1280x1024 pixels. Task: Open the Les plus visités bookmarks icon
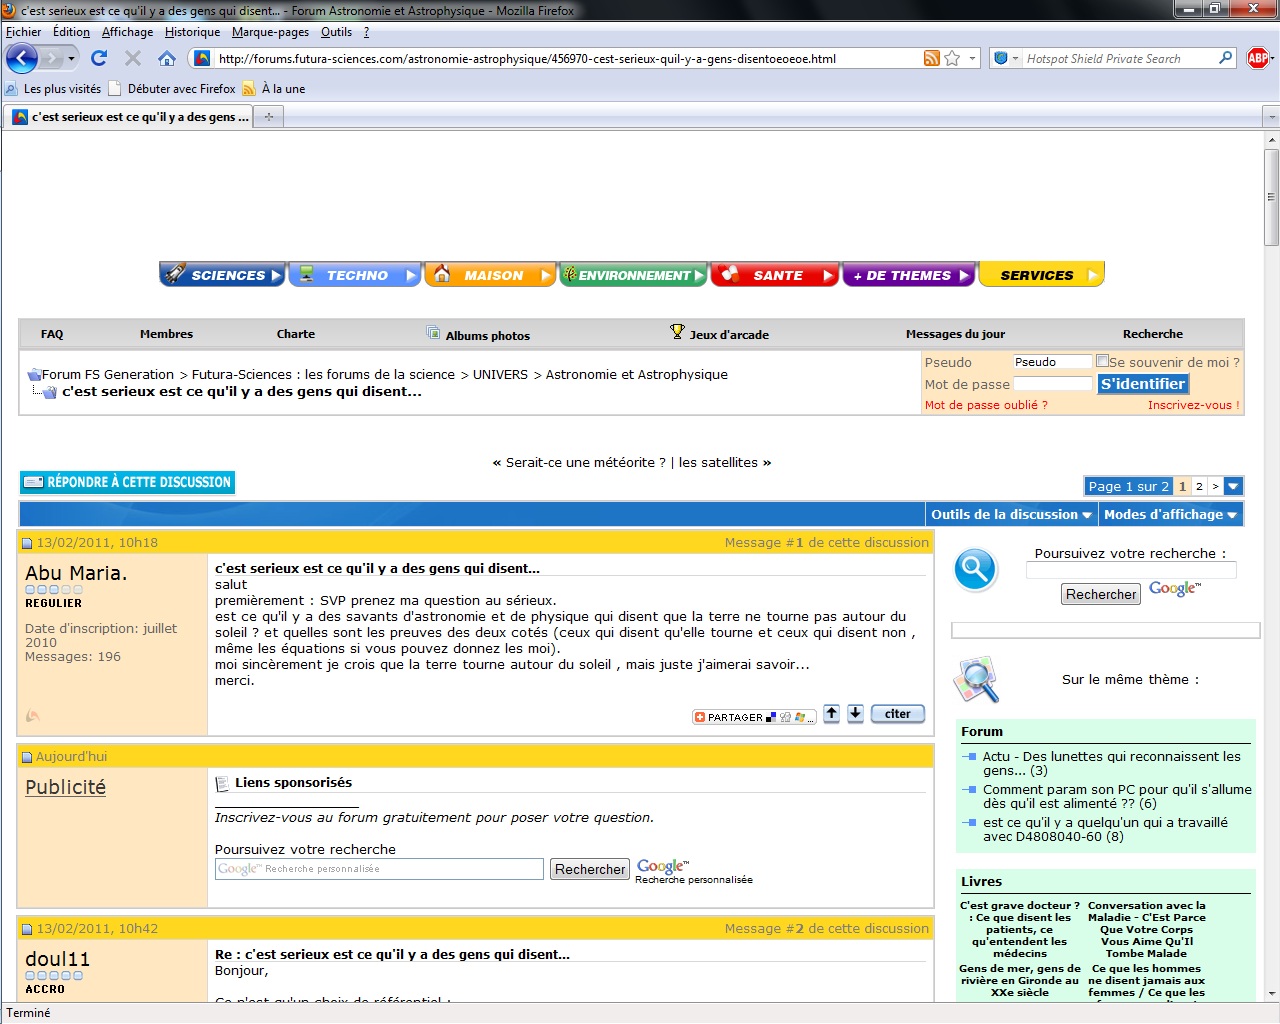coord(12,89)
